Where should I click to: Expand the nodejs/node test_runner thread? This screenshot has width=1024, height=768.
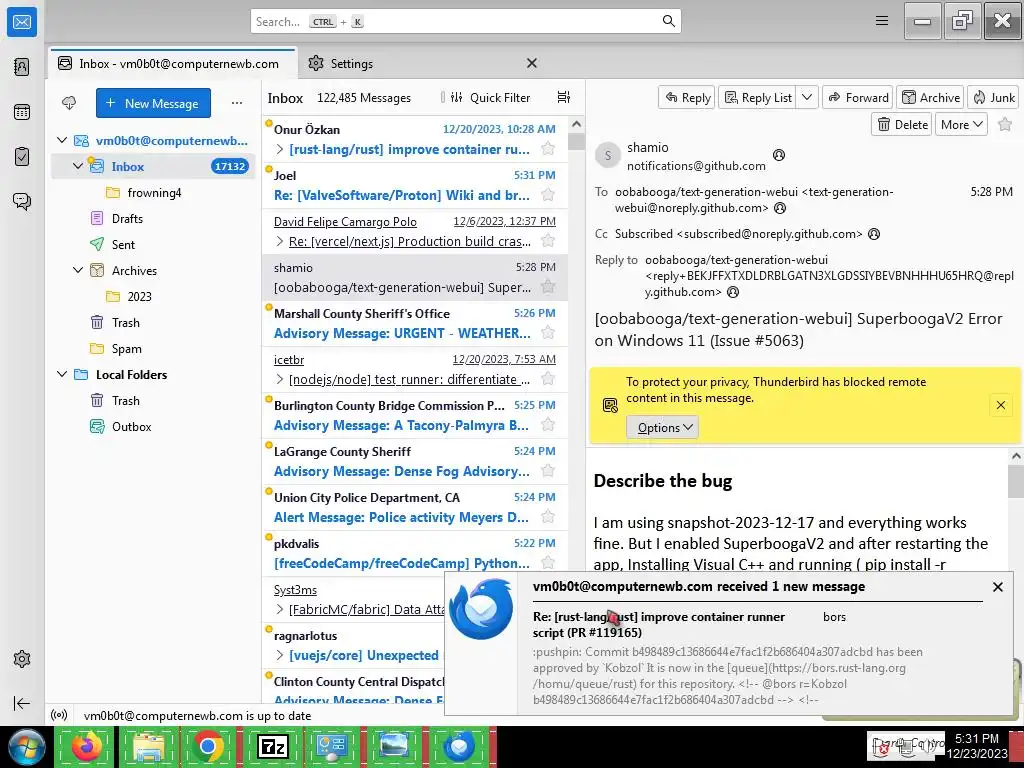coord(280,379)
